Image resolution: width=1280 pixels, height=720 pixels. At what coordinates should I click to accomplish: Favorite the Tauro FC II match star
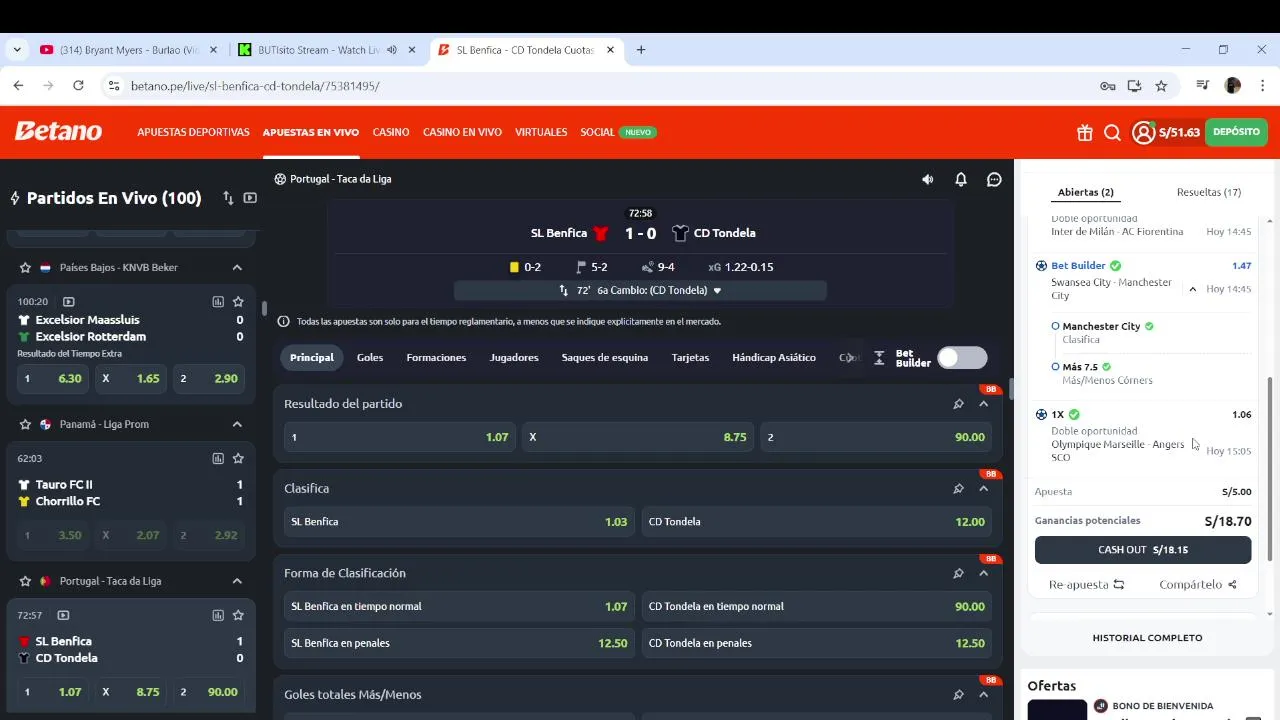pyautogui.click(x=238, y=458)
